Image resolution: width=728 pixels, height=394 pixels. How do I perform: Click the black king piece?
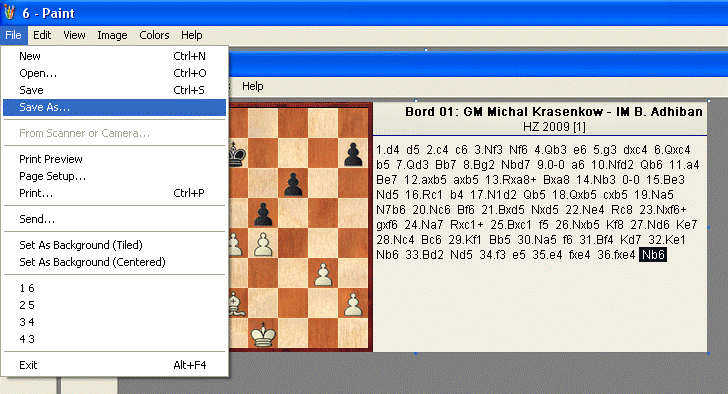coord(237,154)
